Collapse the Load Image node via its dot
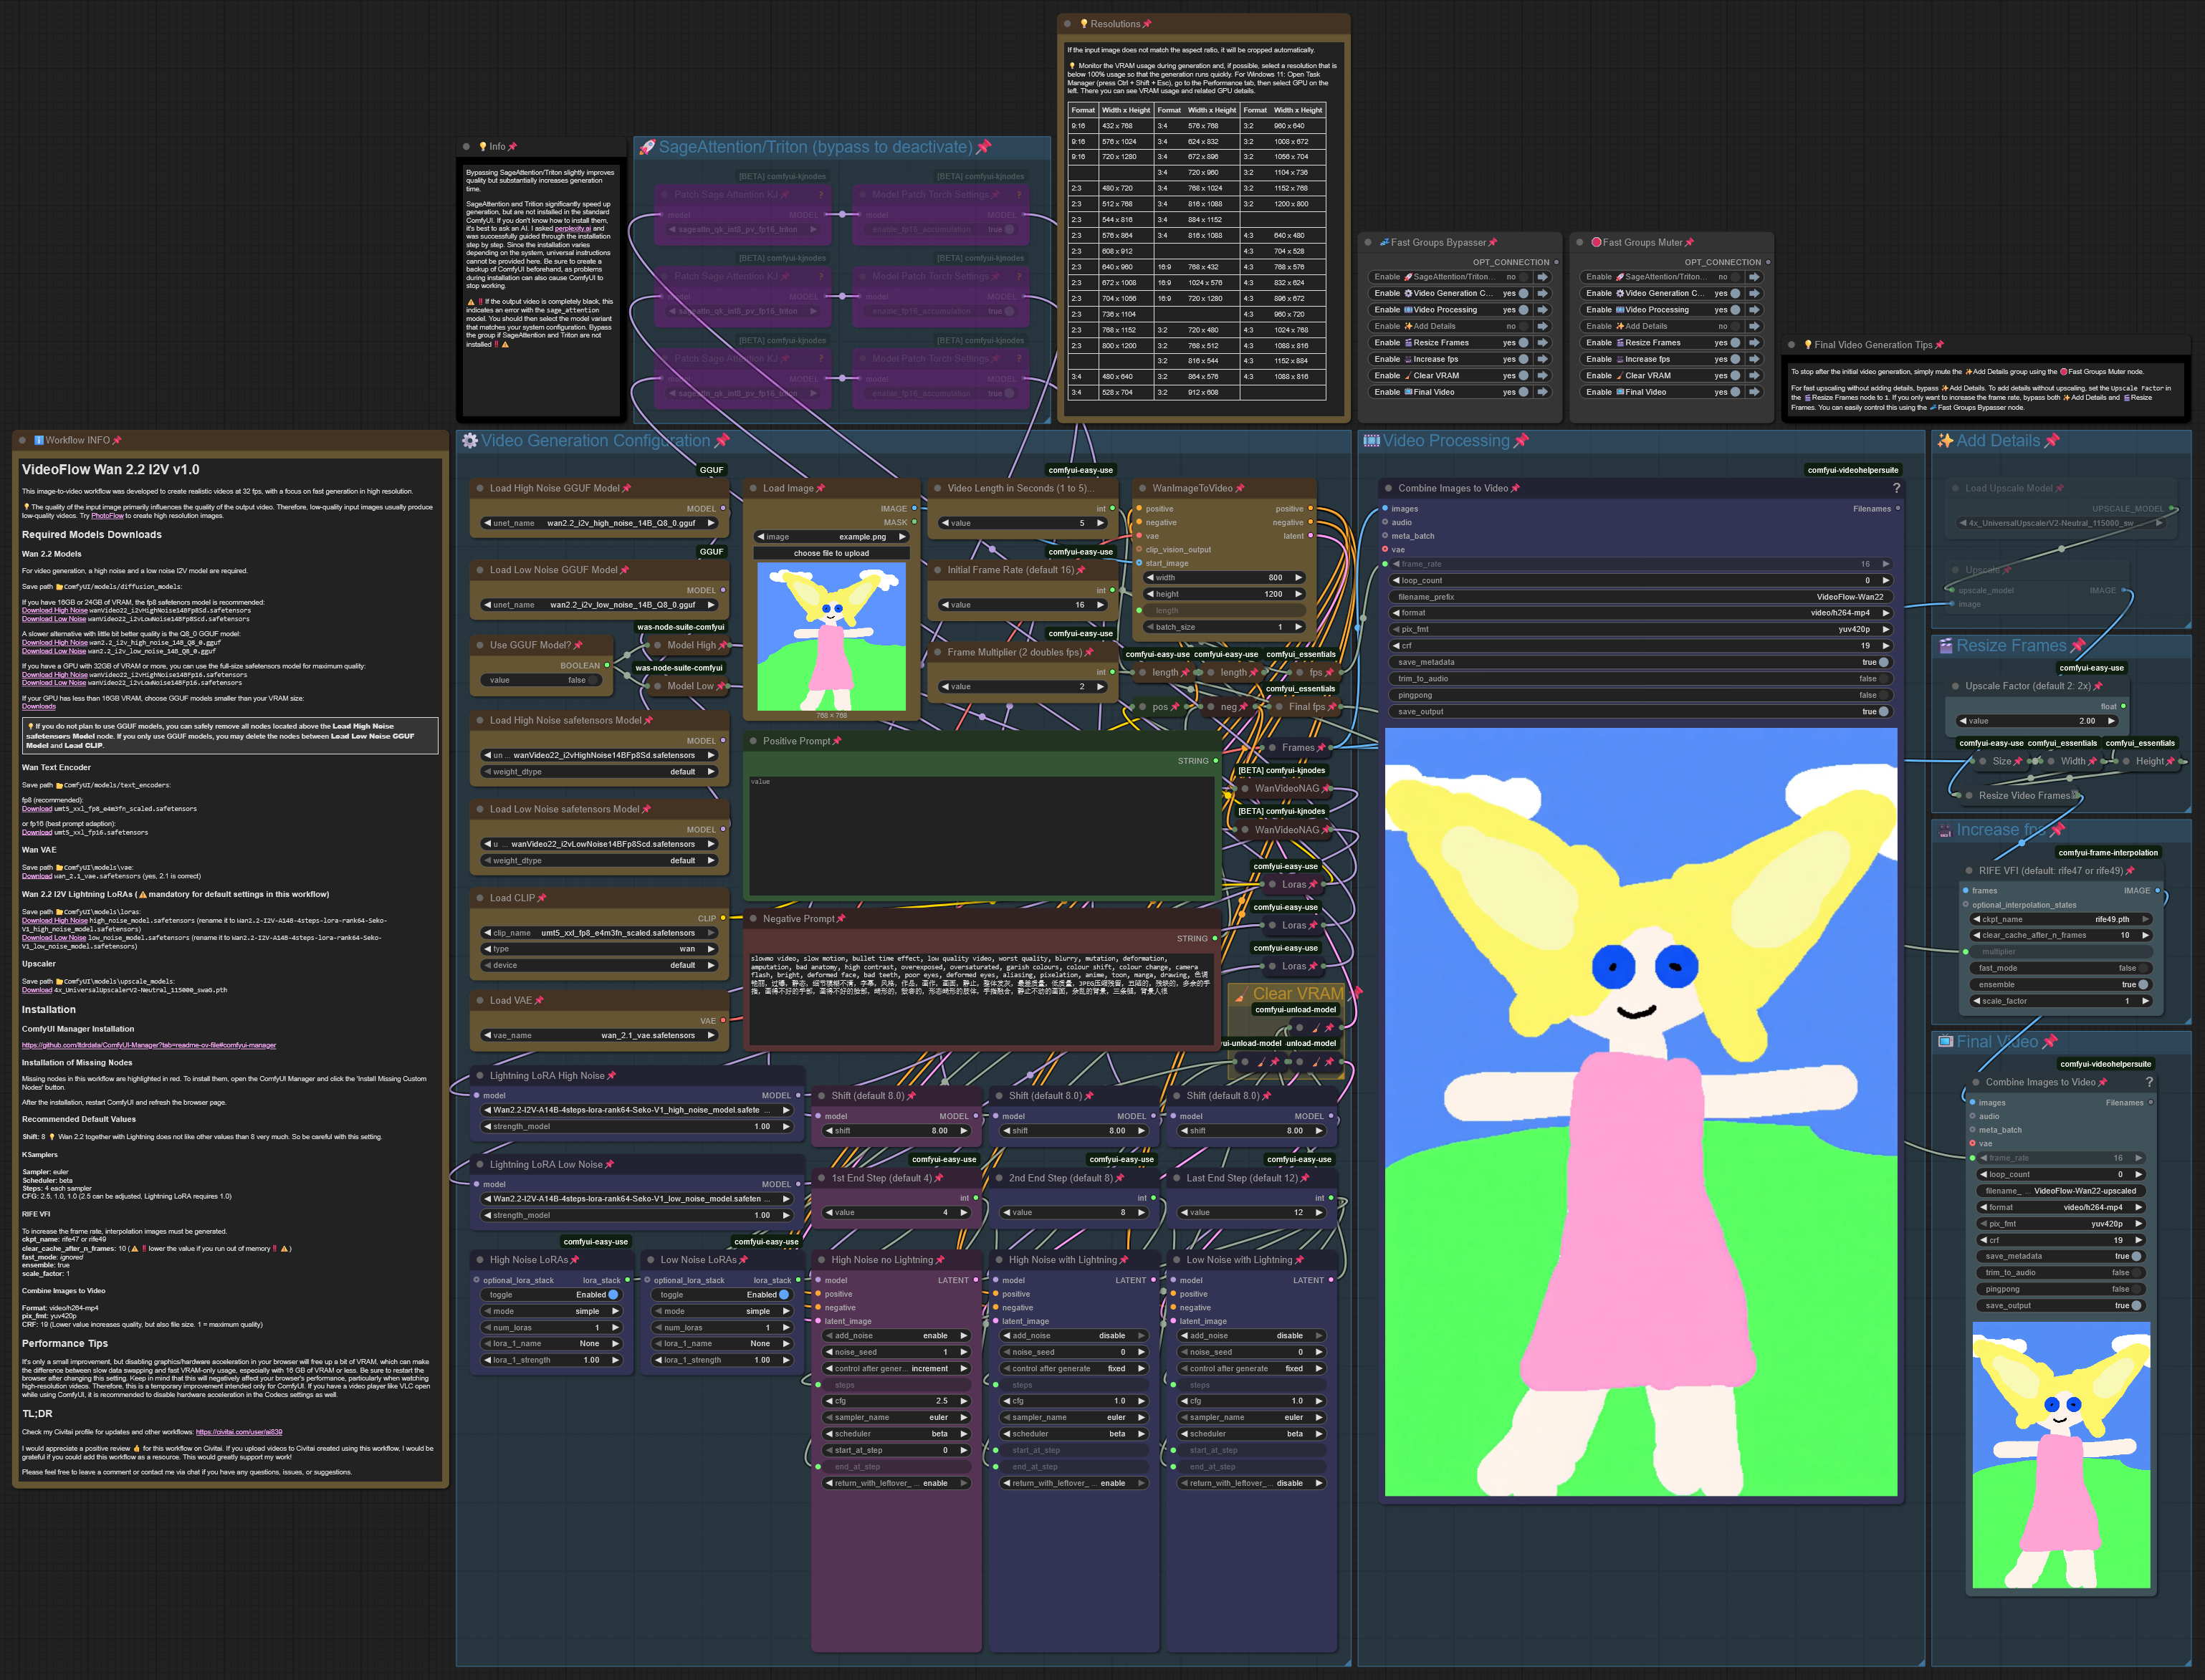Viewport: 2205px width, 1680px height. point(753,488)
